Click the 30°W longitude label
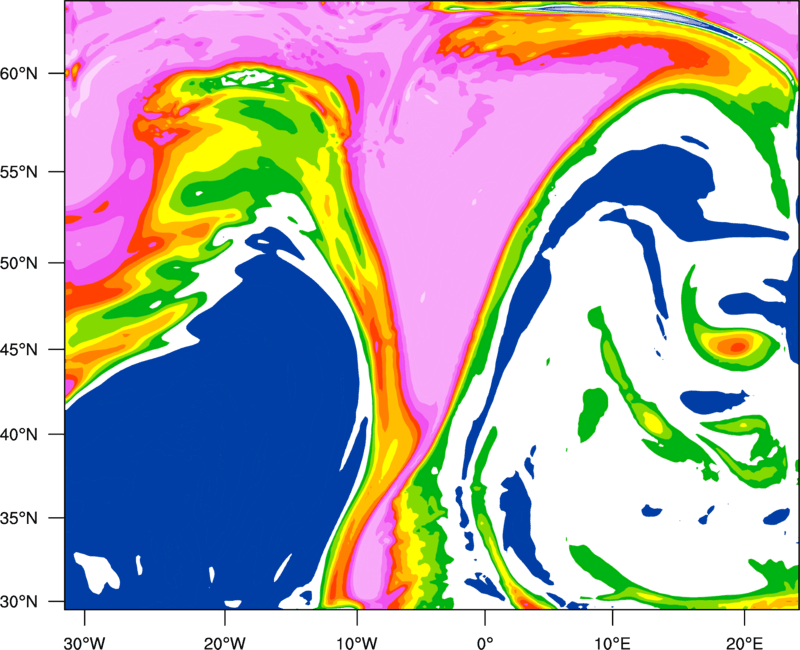This screenshot has height=650, width=800. pos(84,643)
